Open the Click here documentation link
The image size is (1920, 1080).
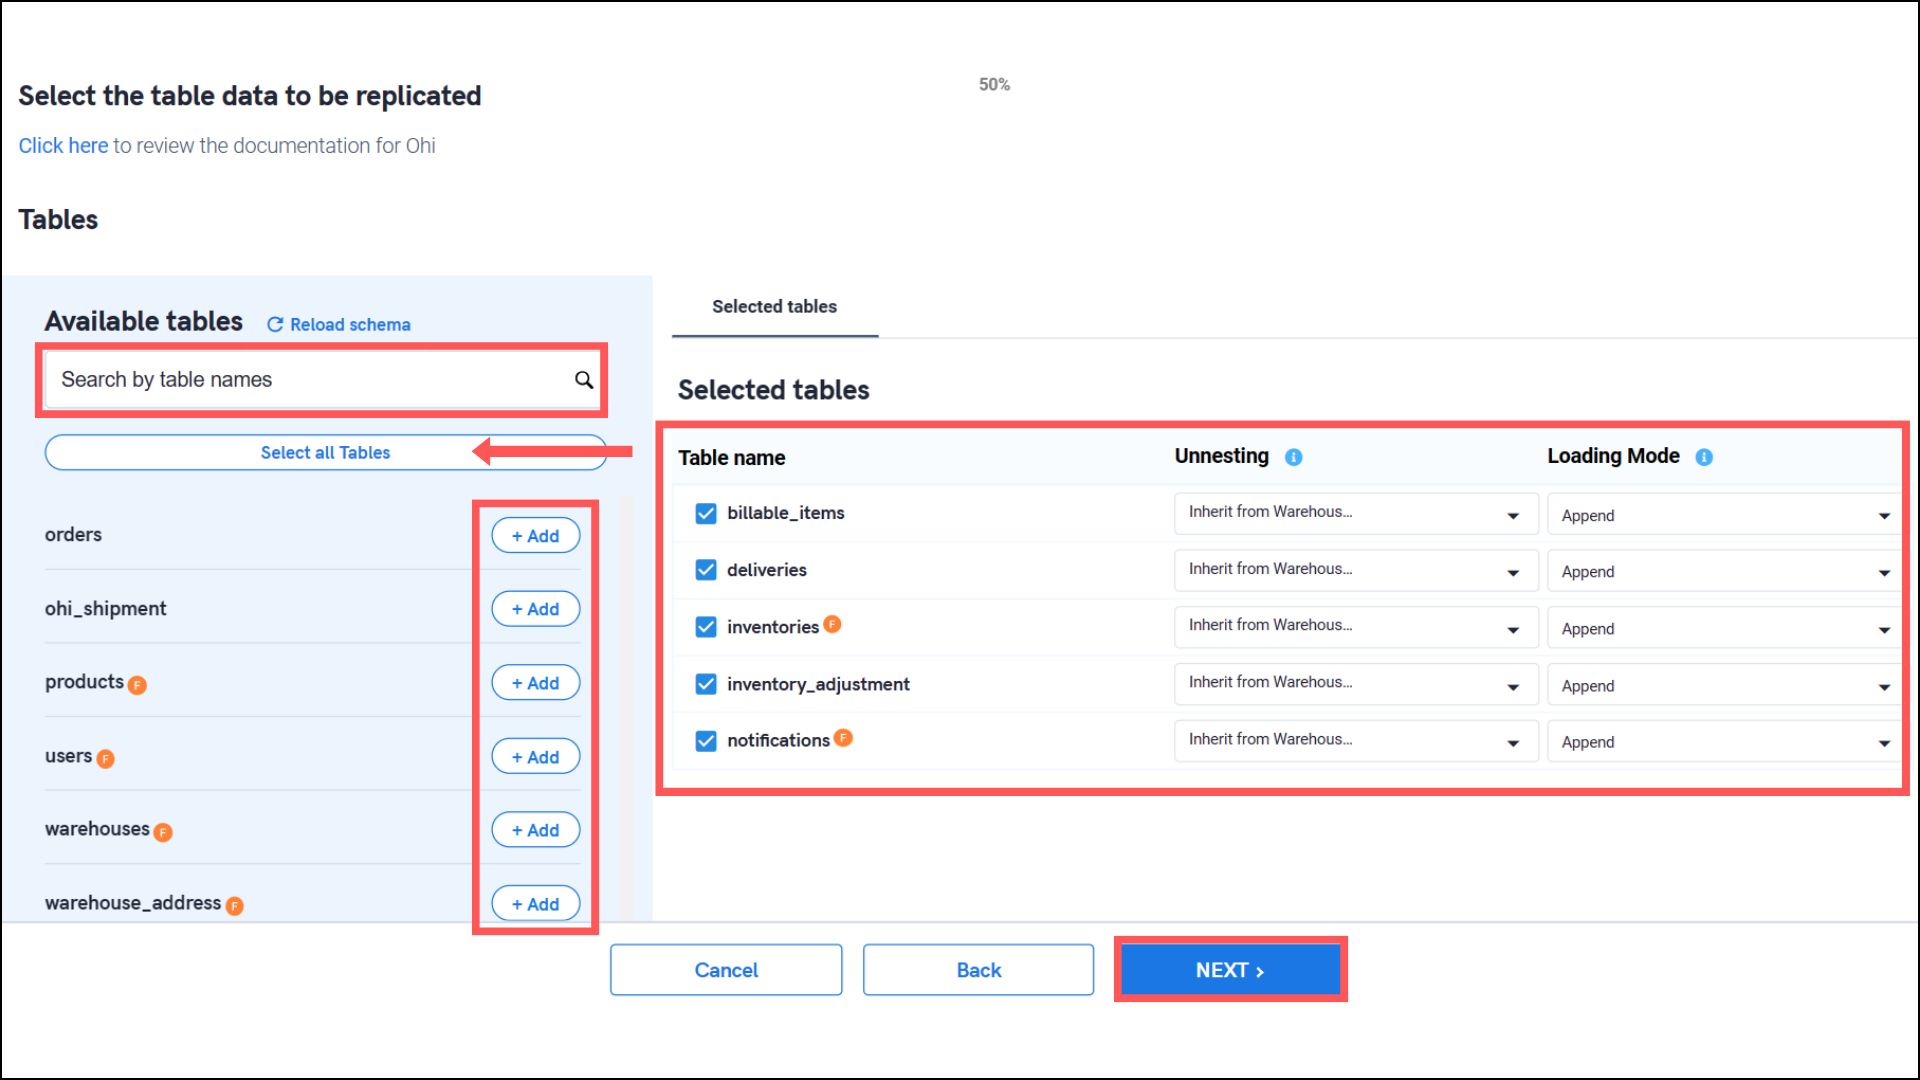click(63, 146)
